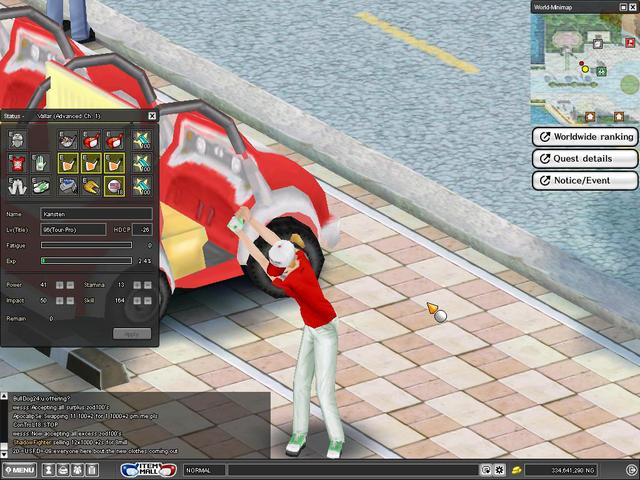The image size is (640, 480).
Task: Open Worldwide ranking
Action: (585, 137)
